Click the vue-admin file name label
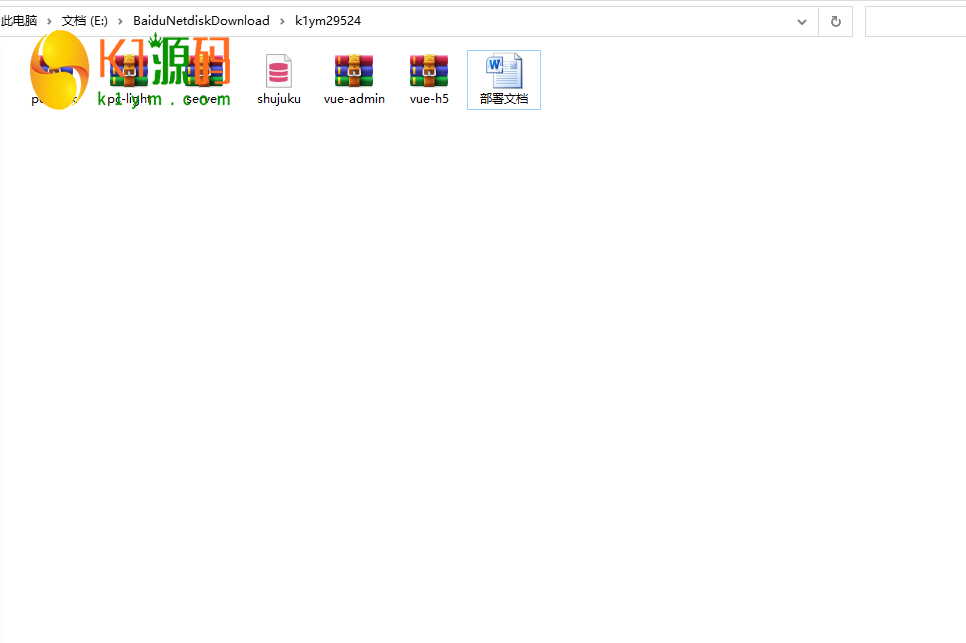The width and height of the screenshot is (966, 643). (x=354, y=99)
